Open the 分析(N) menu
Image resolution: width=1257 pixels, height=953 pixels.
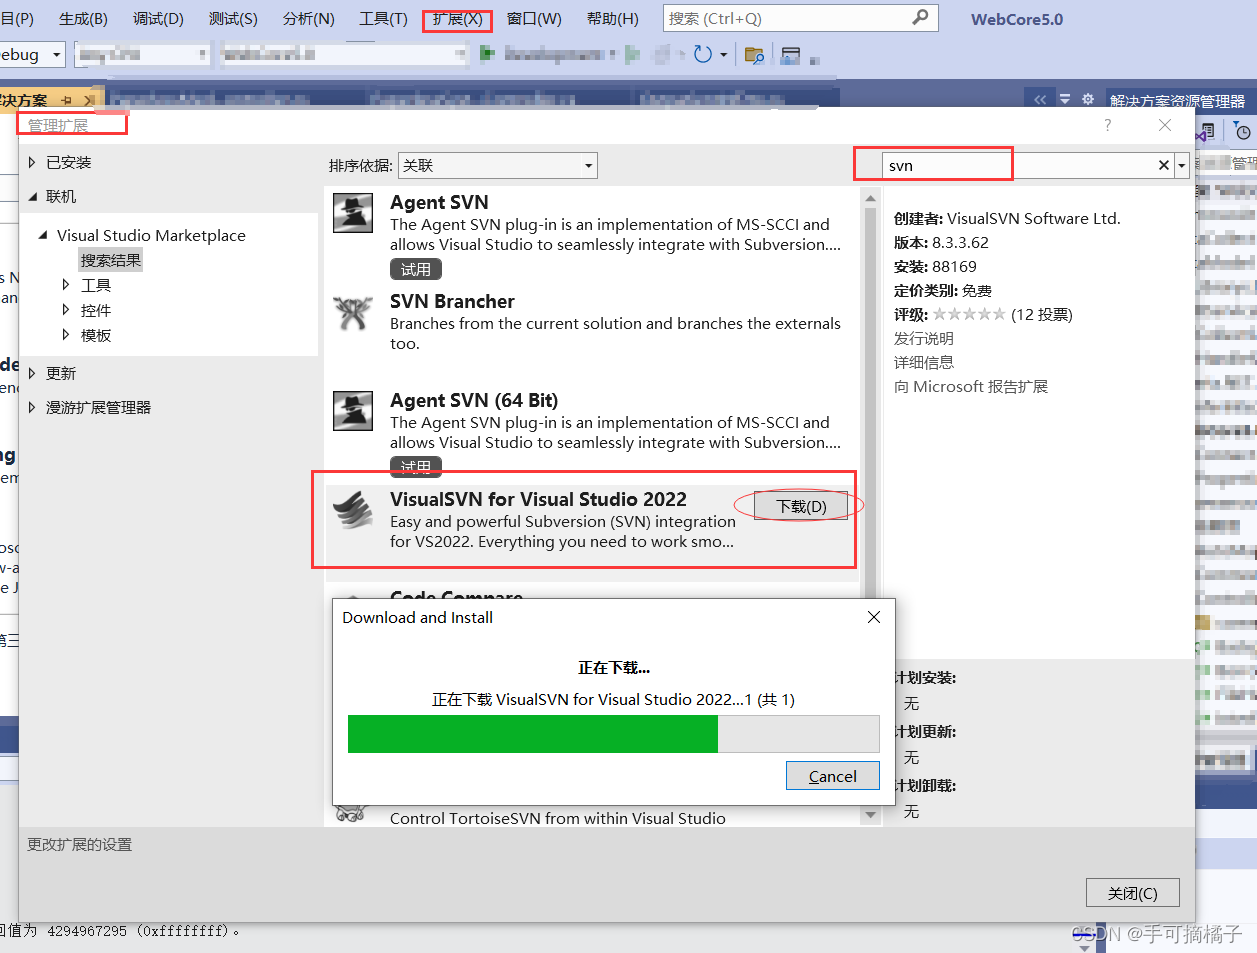tap(308, 19)
